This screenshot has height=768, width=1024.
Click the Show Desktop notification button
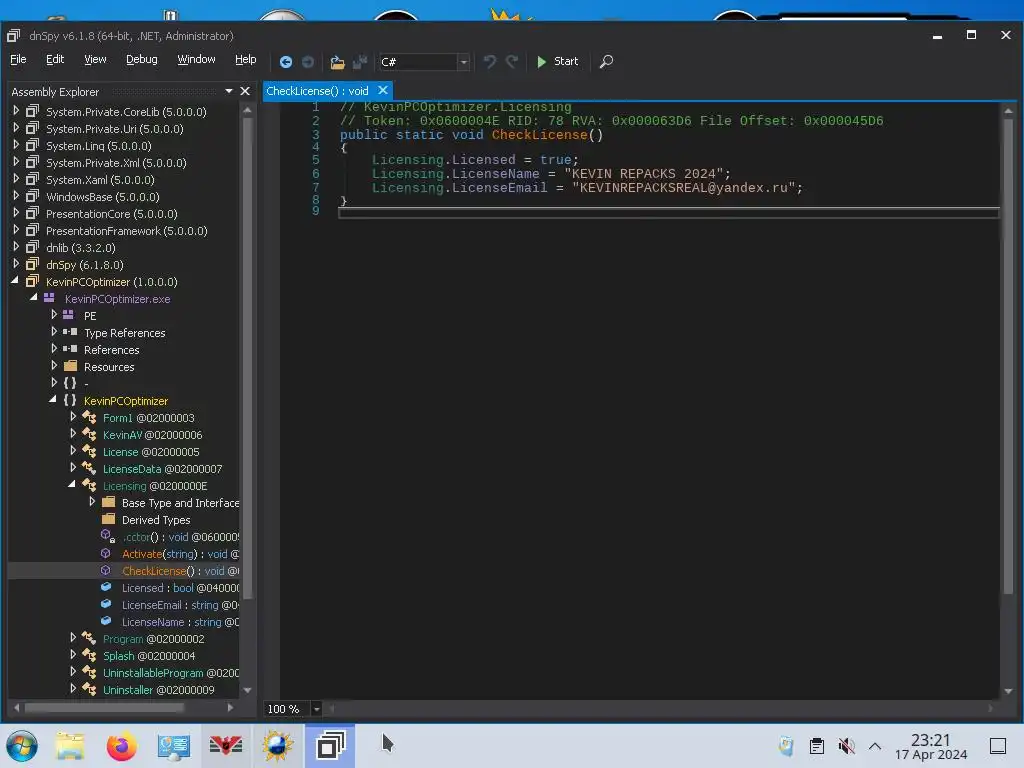[997, 746]
